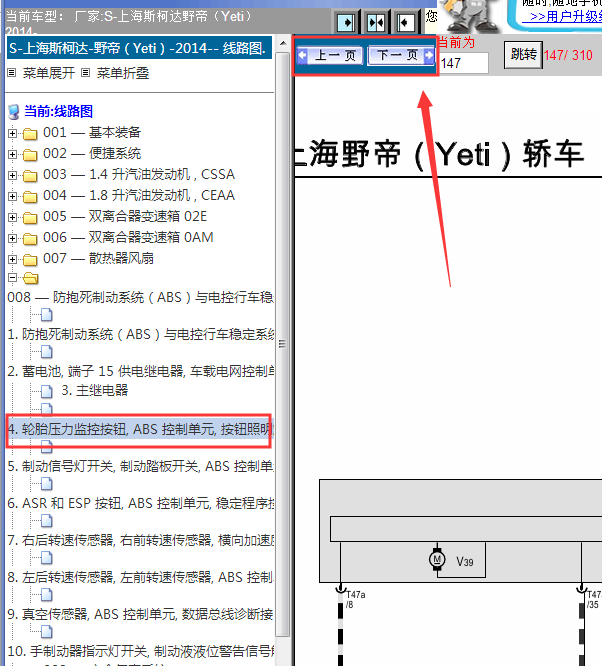Go to previous page with 上一页
Image resolution: width=602 pixels, height=666 pixels.
pos(331,55)
